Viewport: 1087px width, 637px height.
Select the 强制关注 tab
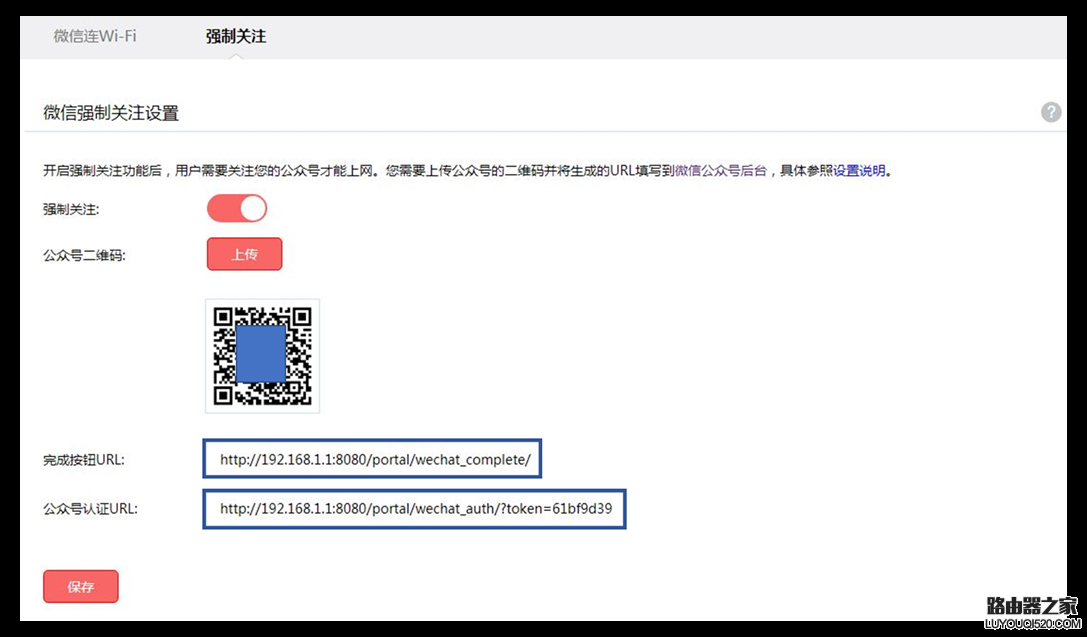[x=236, y=36]
